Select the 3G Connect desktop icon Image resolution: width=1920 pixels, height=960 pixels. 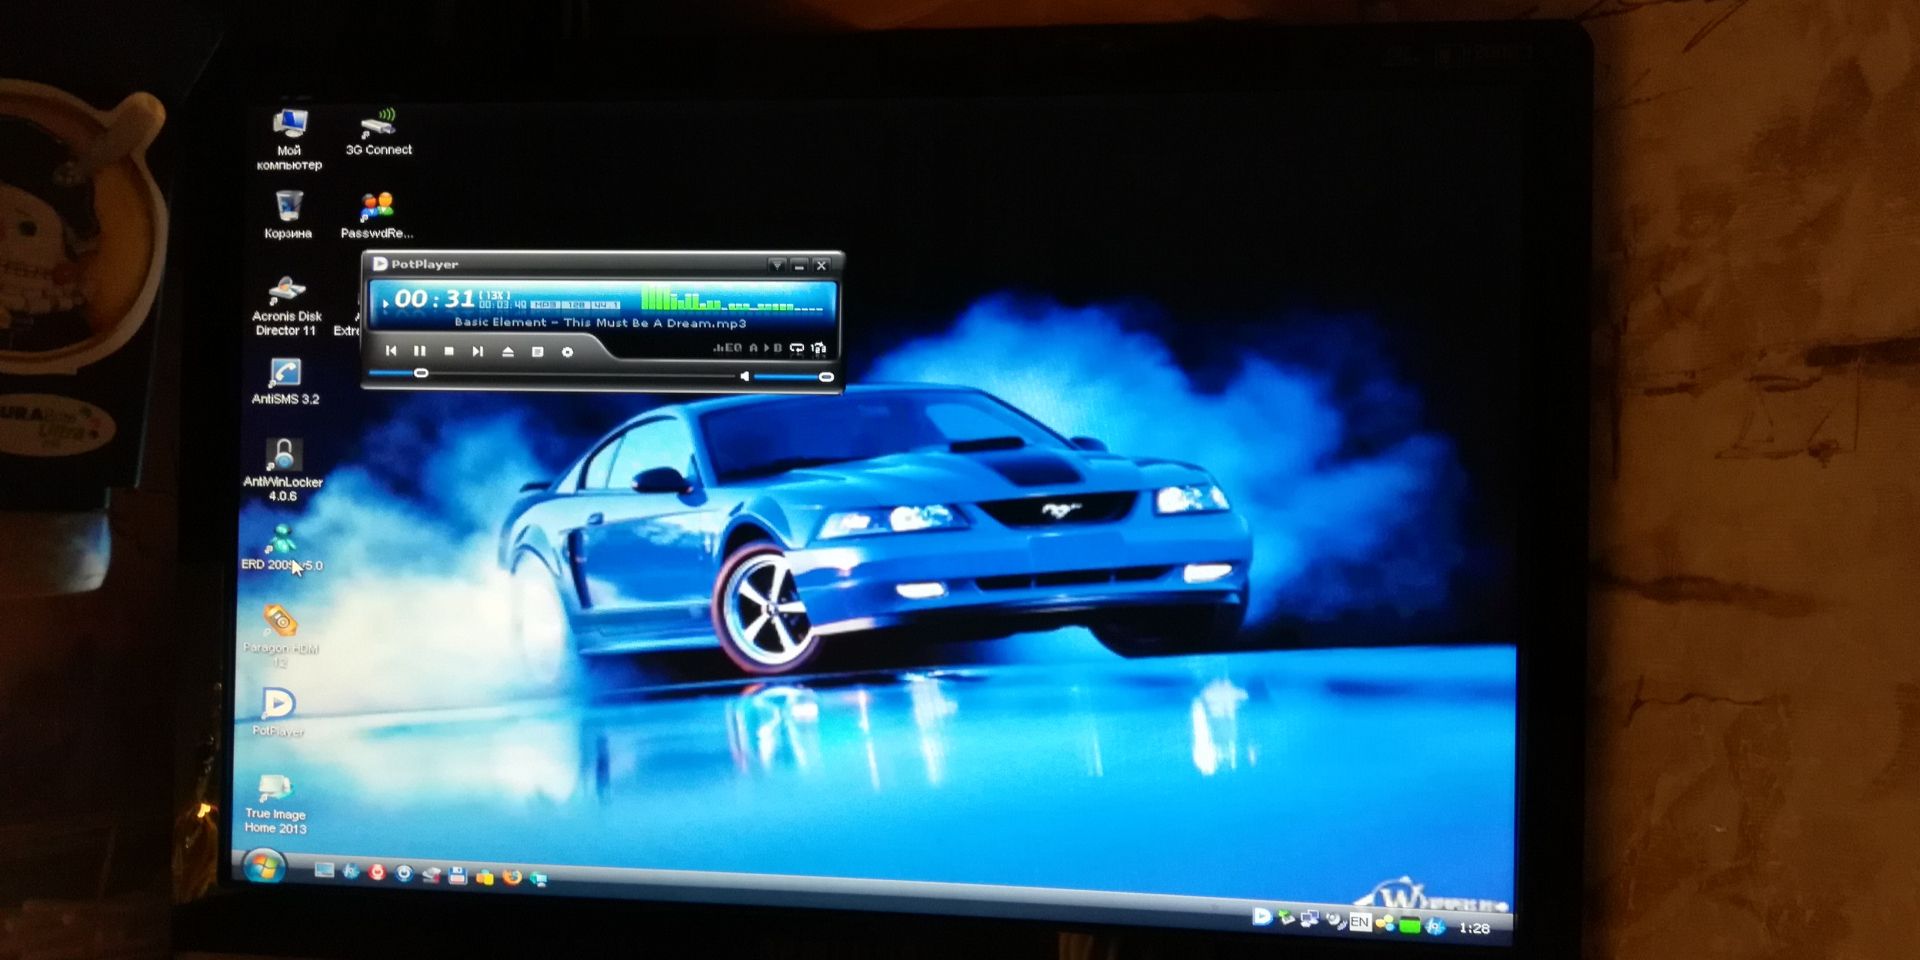point(379,132)
